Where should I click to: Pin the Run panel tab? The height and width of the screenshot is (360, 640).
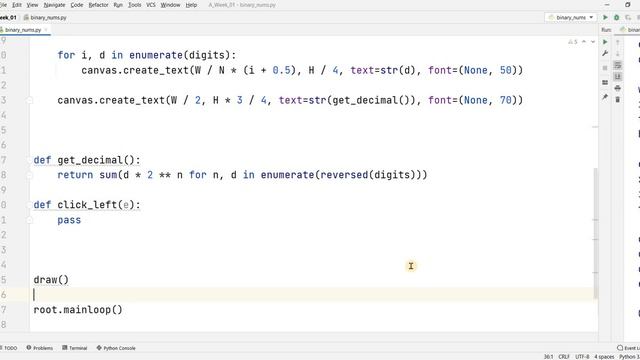pyautogui.click(x=605, y=97)
